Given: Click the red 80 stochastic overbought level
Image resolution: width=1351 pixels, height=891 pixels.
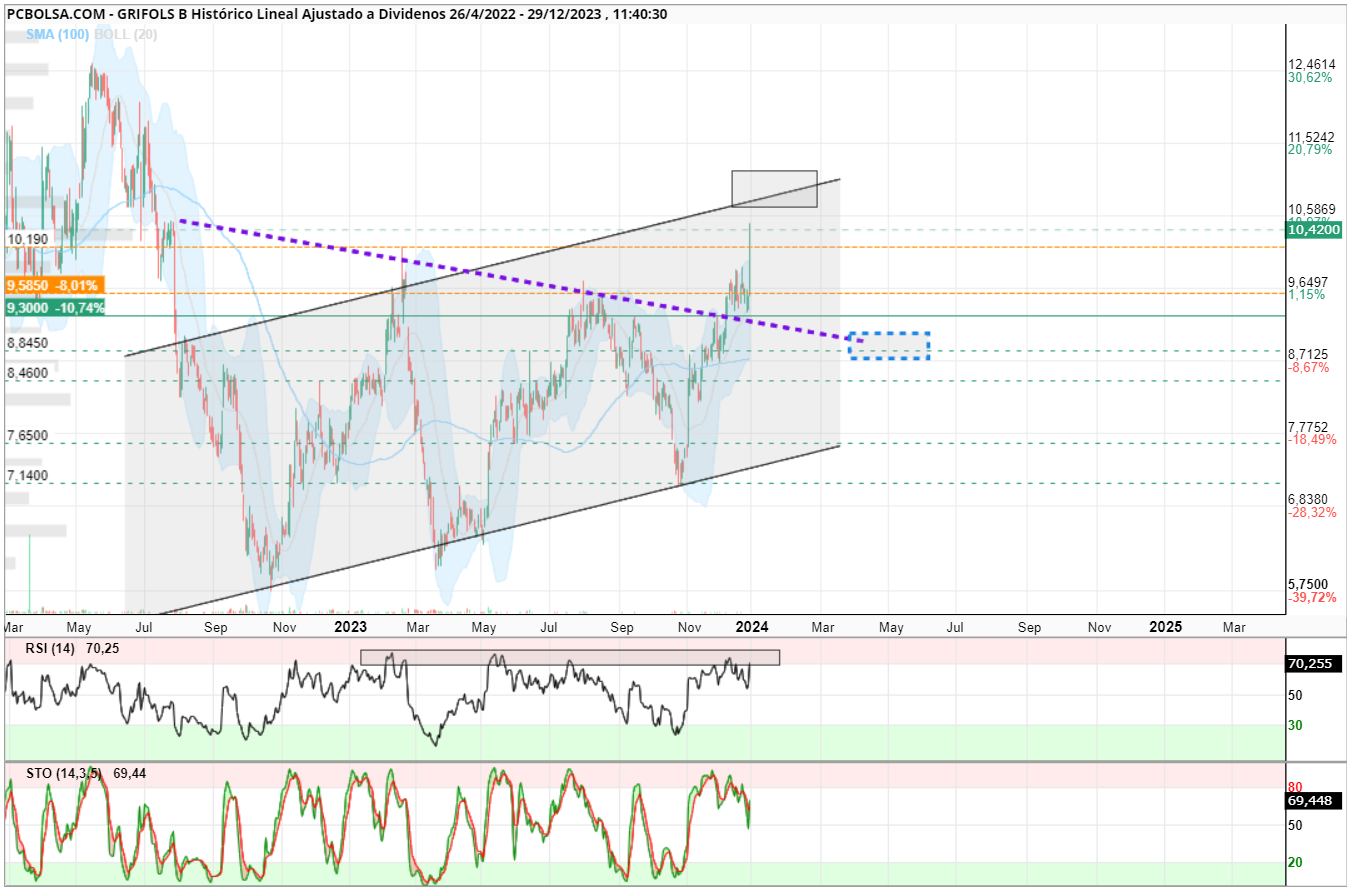Looking at the screenshot, I should tap(1294, 787).
